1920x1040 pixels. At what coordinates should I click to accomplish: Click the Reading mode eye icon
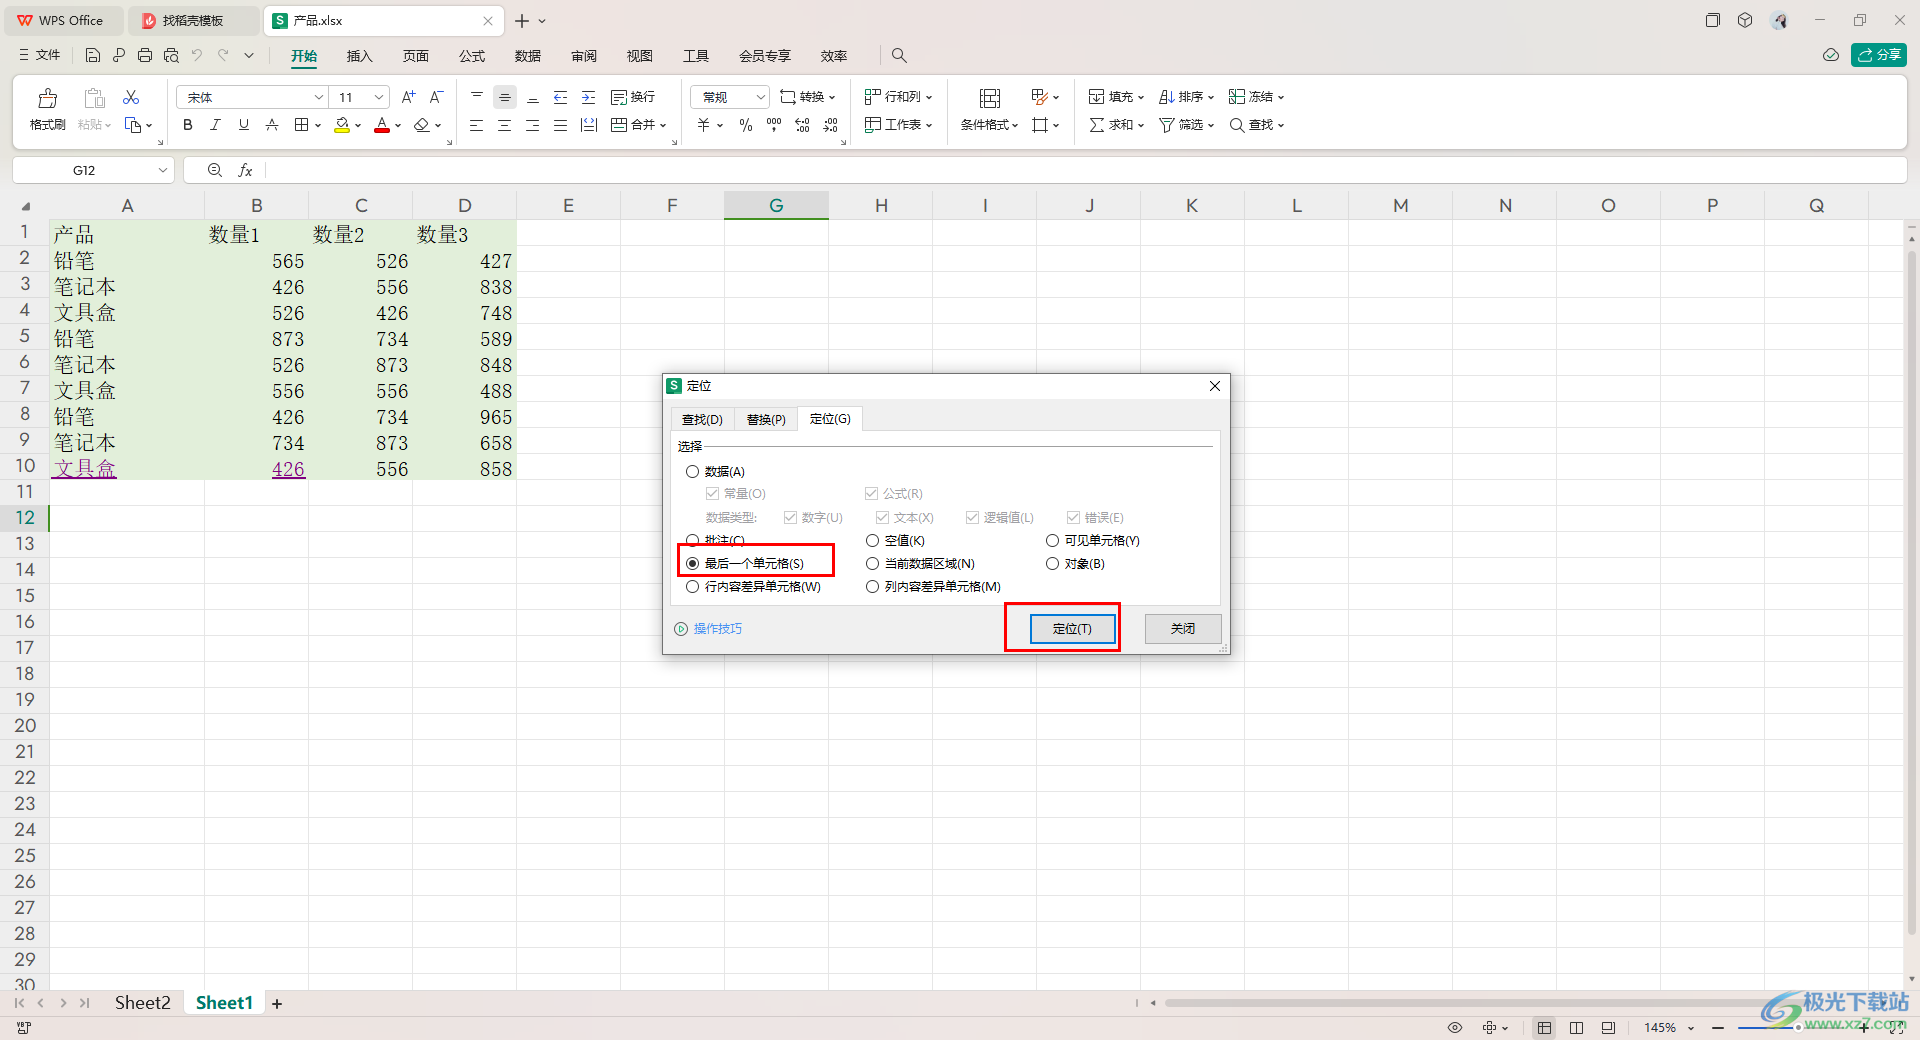click(x=1455, y=1028)
